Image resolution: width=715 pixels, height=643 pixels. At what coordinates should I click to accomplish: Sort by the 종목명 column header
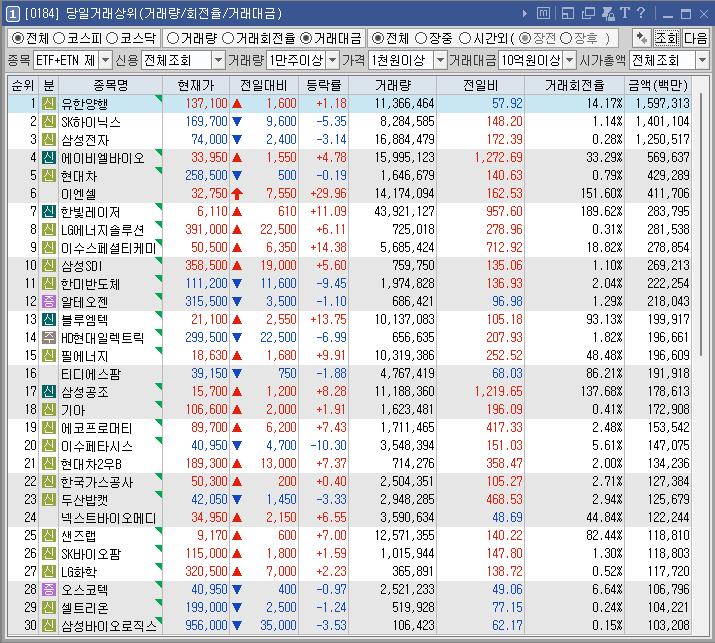point(110,85)
